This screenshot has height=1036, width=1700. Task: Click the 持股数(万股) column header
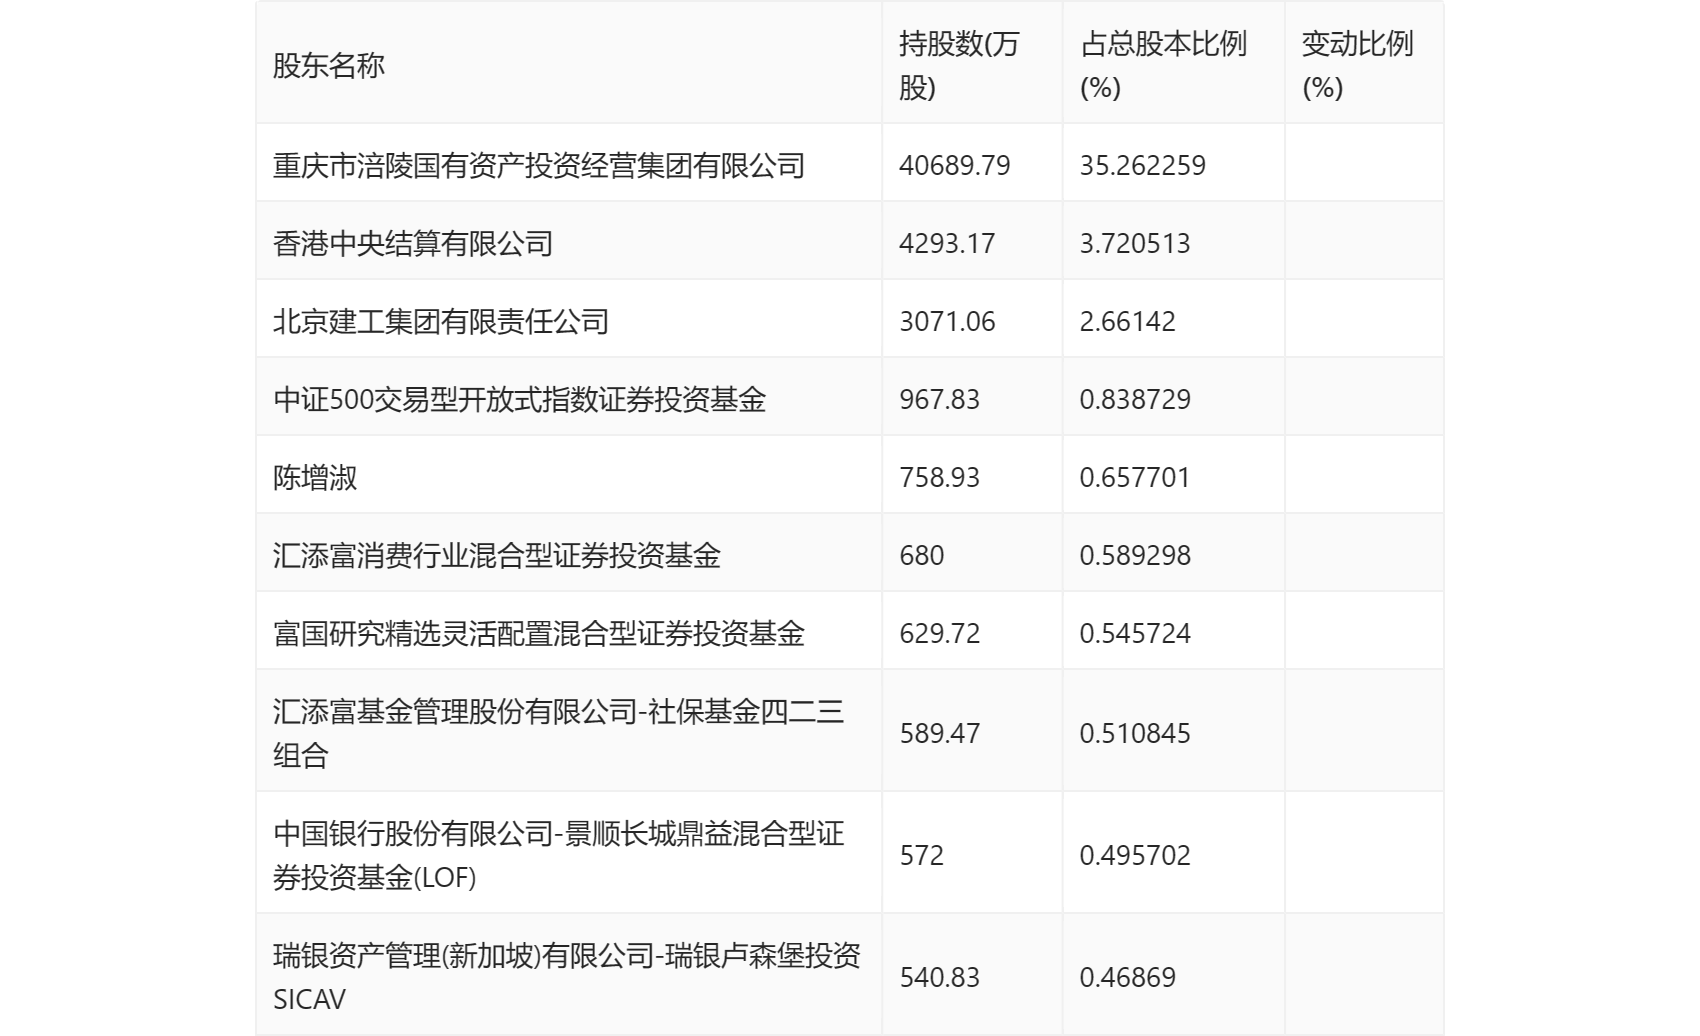click(x=958, y=65)
